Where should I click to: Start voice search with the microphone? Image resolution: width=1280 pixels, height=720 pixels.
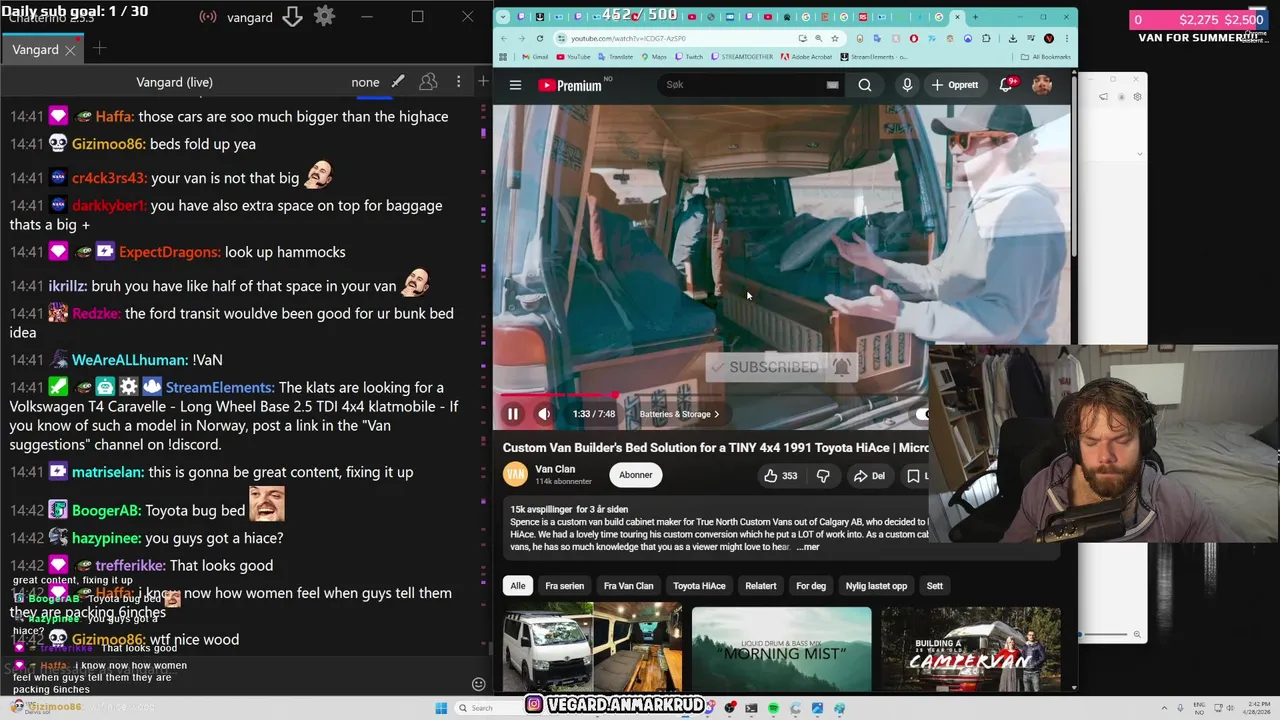coord(907,85)
